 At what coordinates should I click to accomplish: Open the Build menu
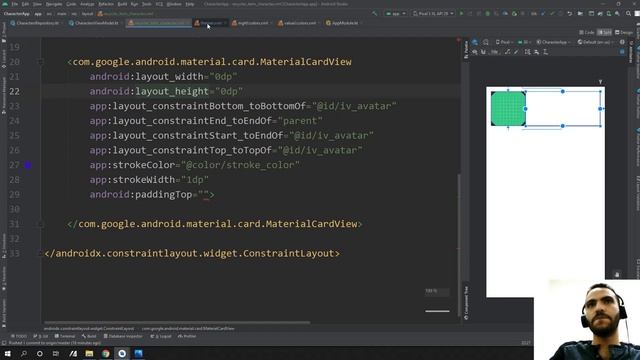point(122,4)
